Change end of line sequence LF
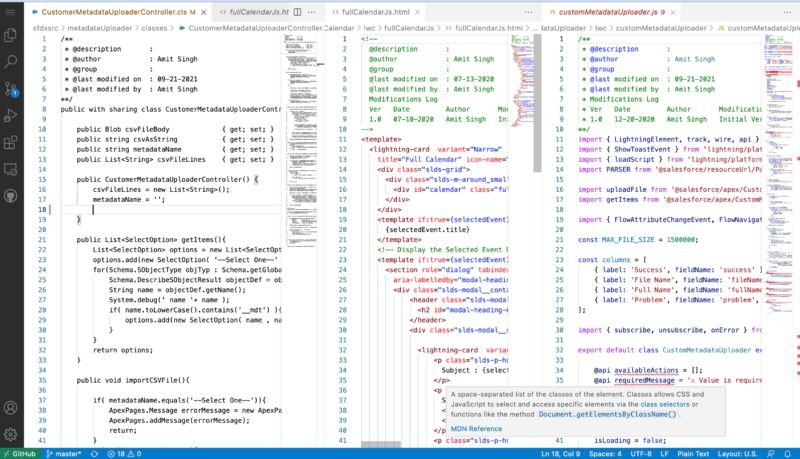Viewport: 800px width, 459px height. click(x=664, y=453)
